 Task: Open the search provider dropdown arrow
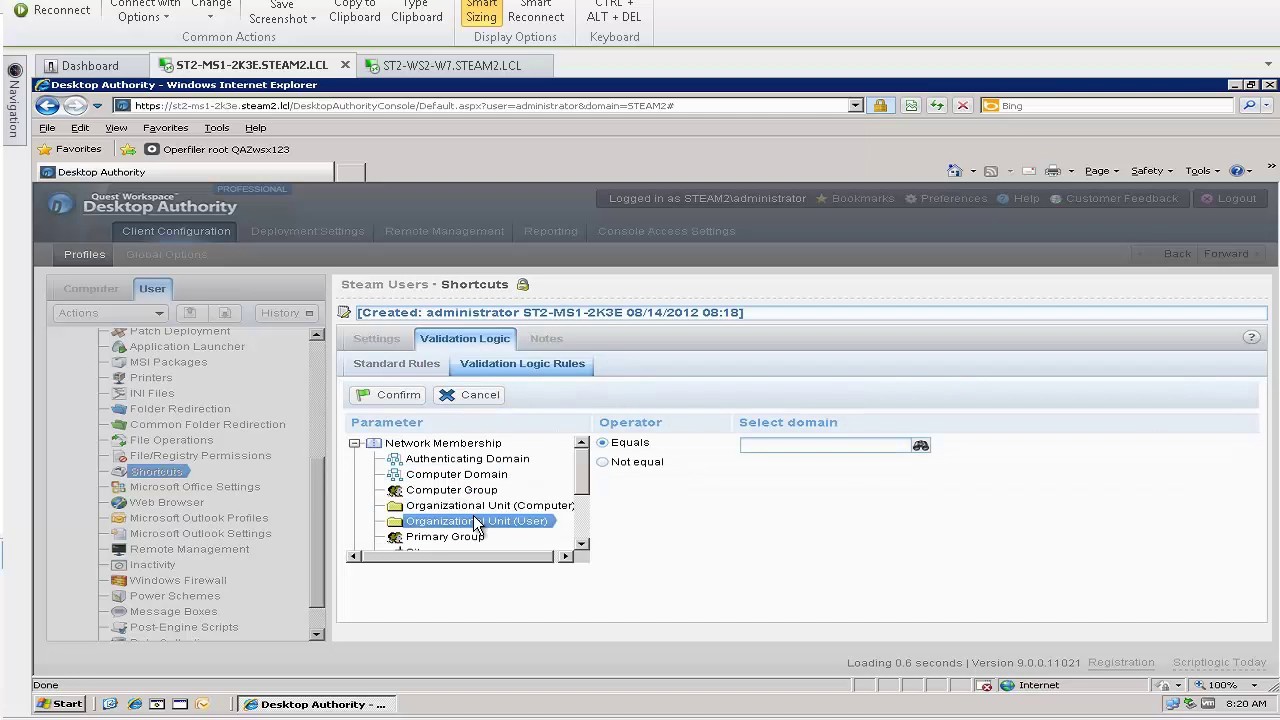[x=1267, y=105]
